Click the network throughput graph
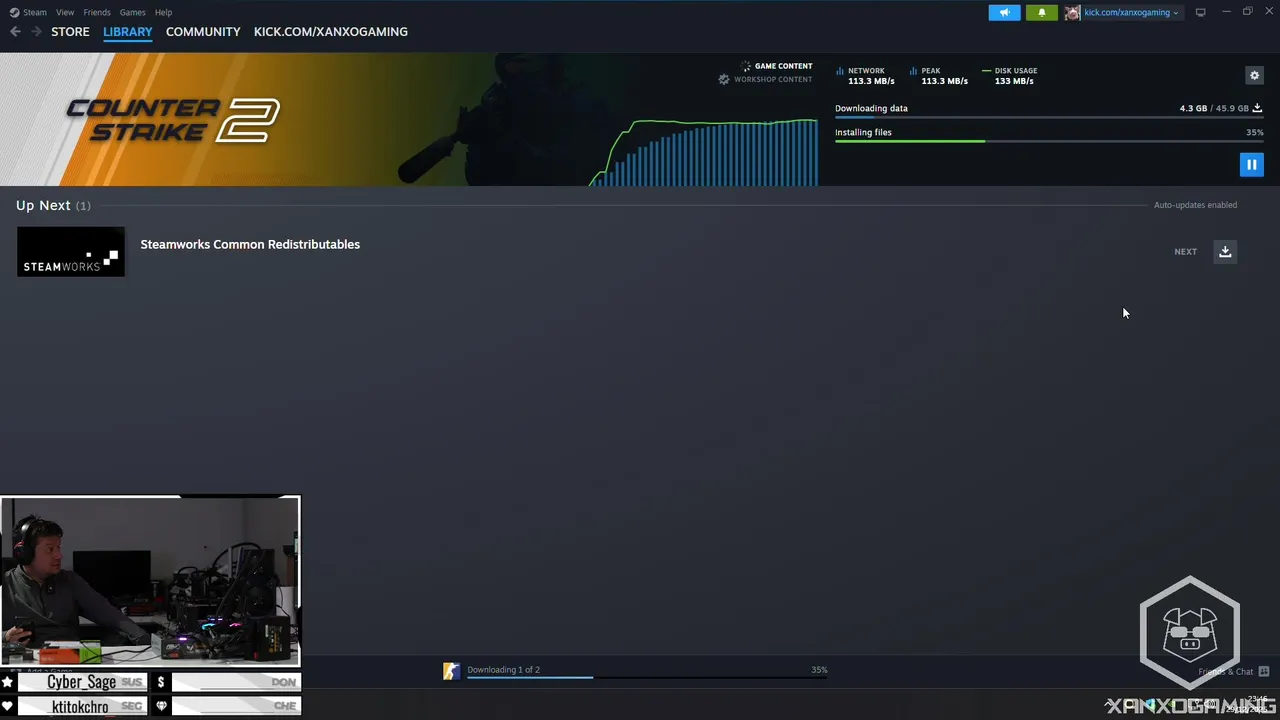Image resolution: width=1280 pixels, height=720 pixels. click(703, 152)
